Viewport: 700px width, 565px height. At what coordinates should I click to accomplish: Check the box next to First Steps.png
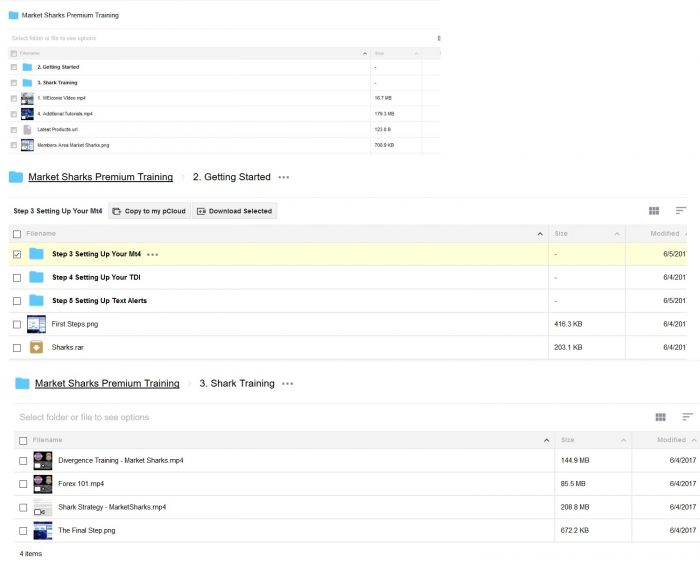pyautogui.click(x=17, y=324)
